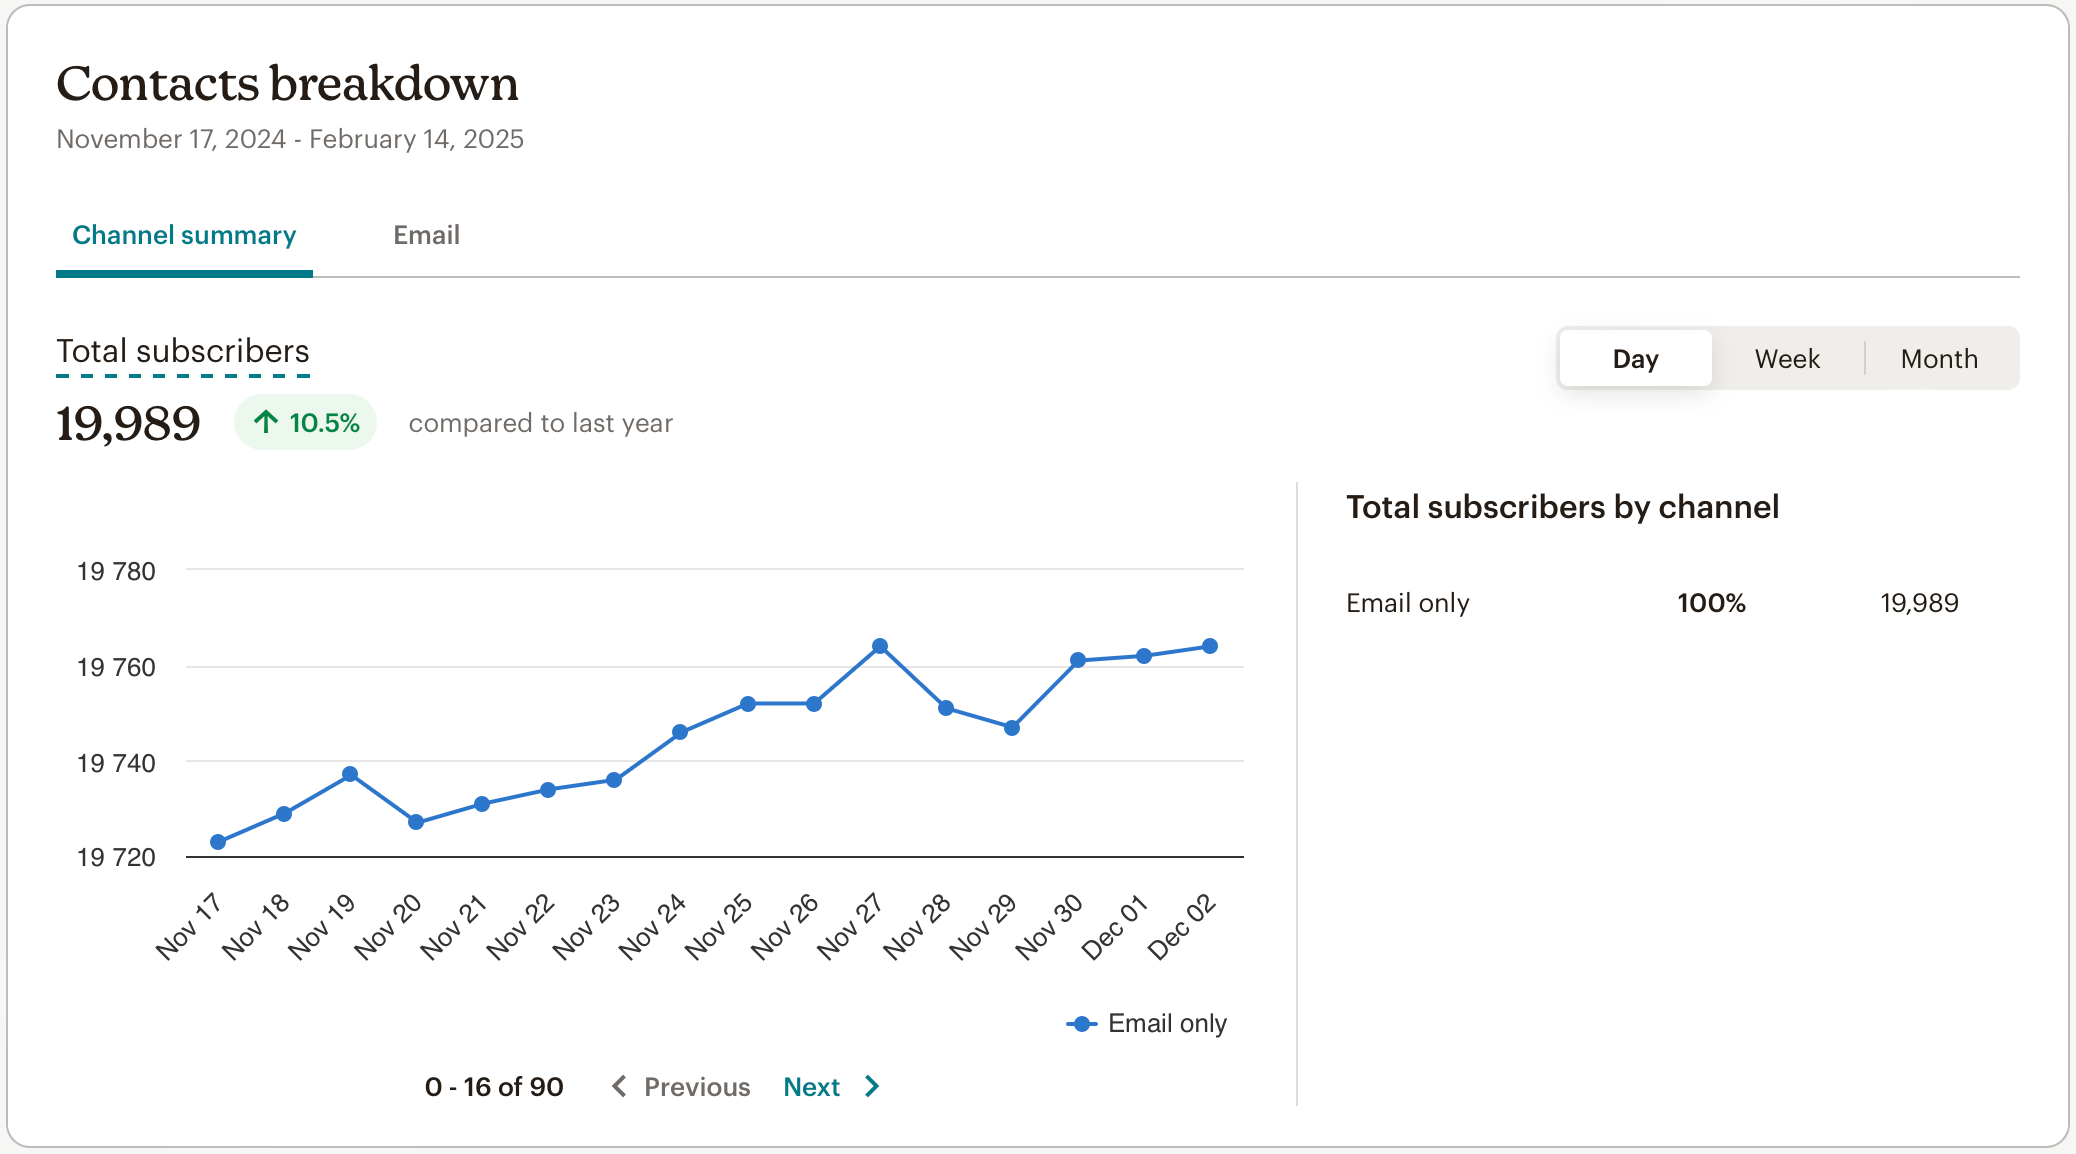This screenshot has width=2076, height=1154.
Task: Select the Nov 27 peak data point
Action: click(x=880, y=646)
